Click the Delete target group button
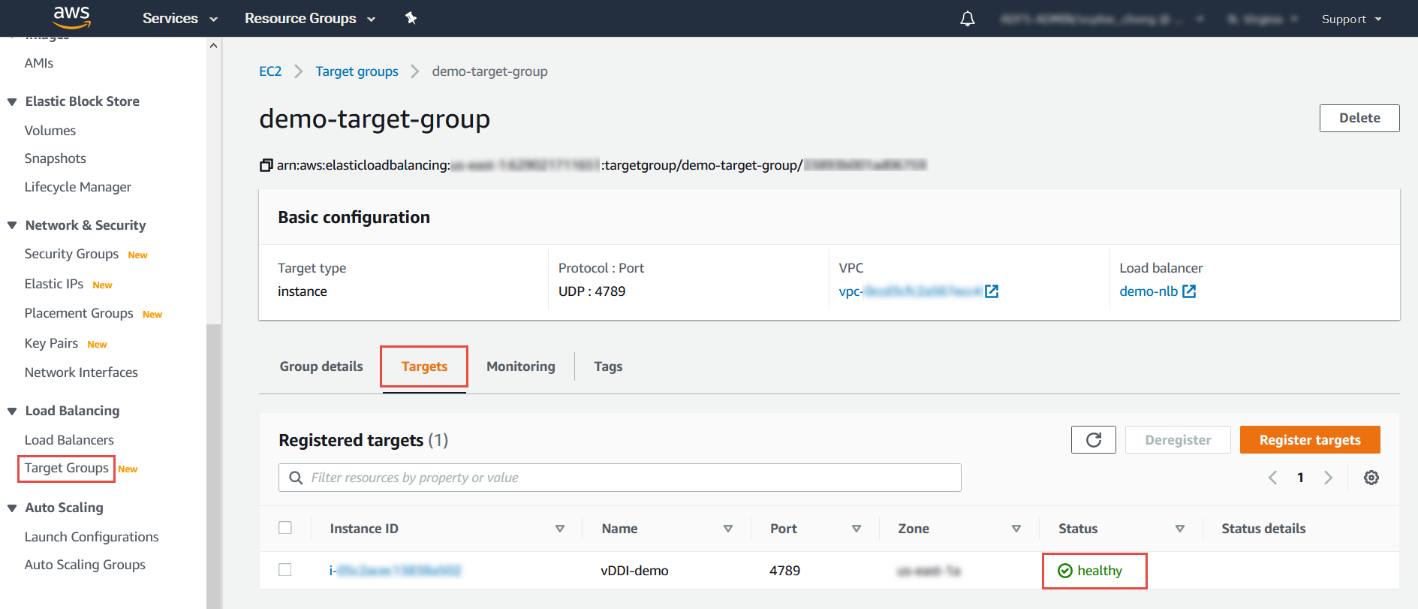Viewport: 1418px width, 609px height. click(1359, 118)
